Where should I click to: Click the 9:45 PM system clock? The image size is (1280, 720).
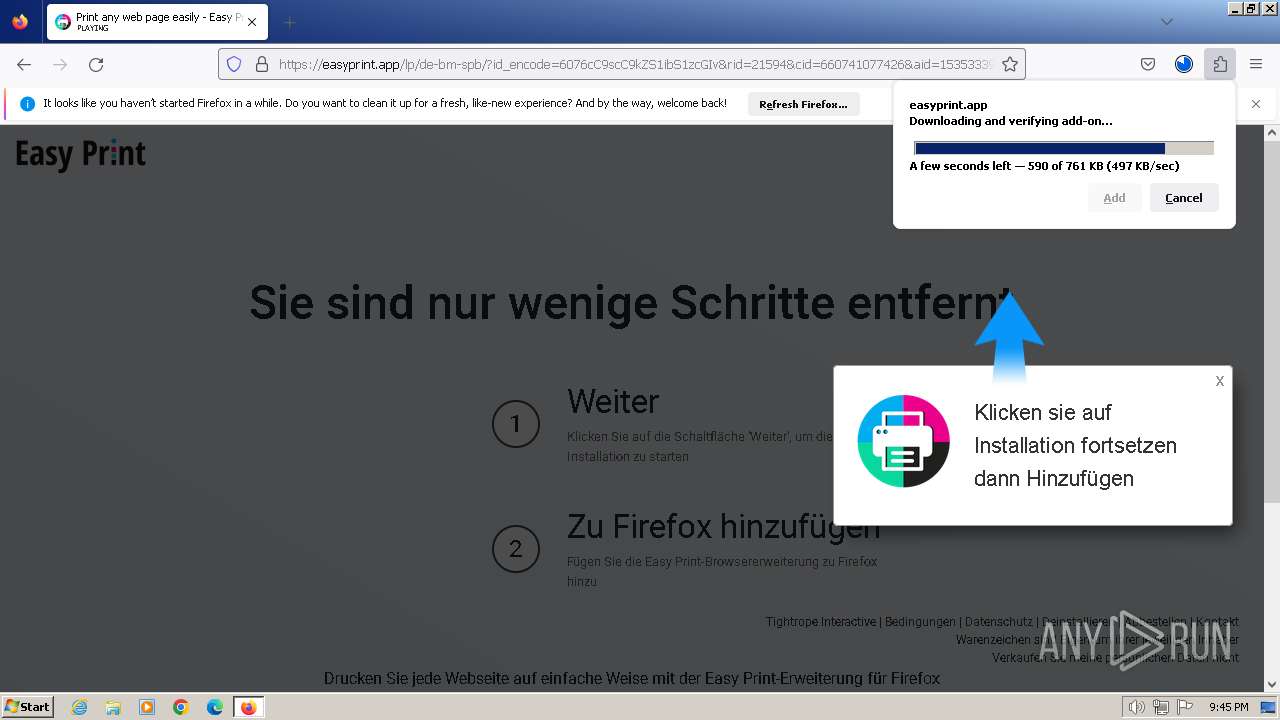point(1228,707)
